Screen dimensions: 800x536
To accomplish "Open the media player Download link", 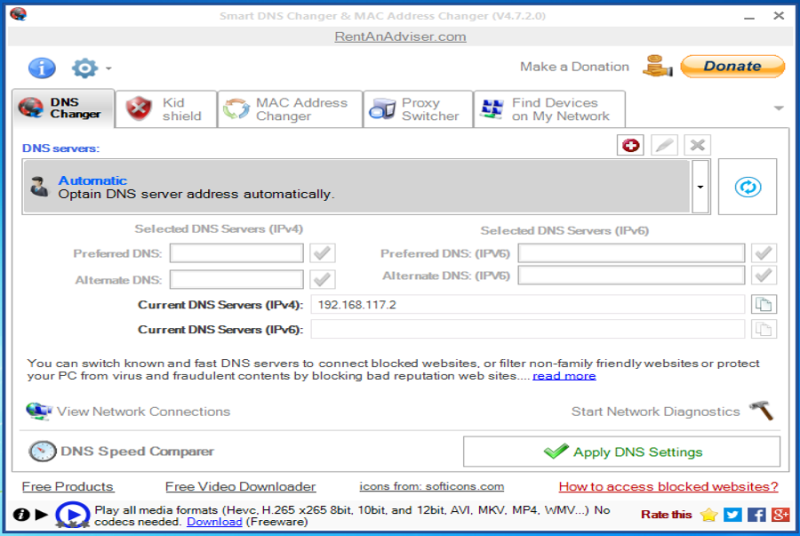I will [214, 522].
